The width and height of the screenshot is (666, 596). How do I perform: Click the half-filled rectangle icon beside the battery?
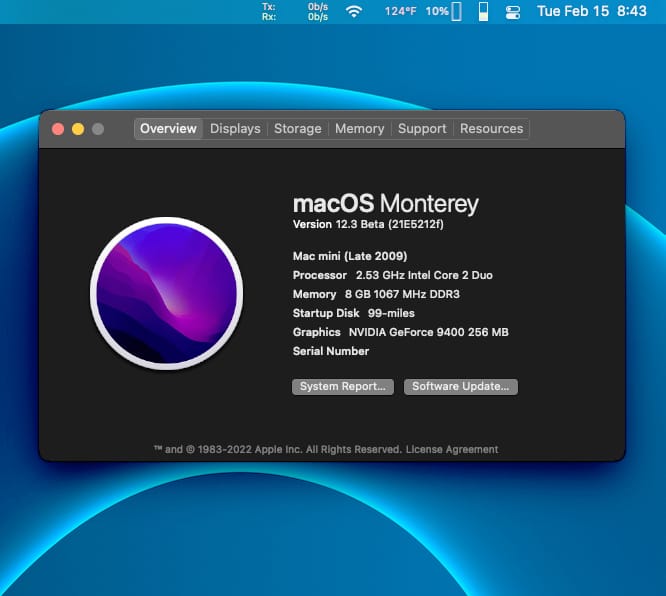click(x=483, y=11)
